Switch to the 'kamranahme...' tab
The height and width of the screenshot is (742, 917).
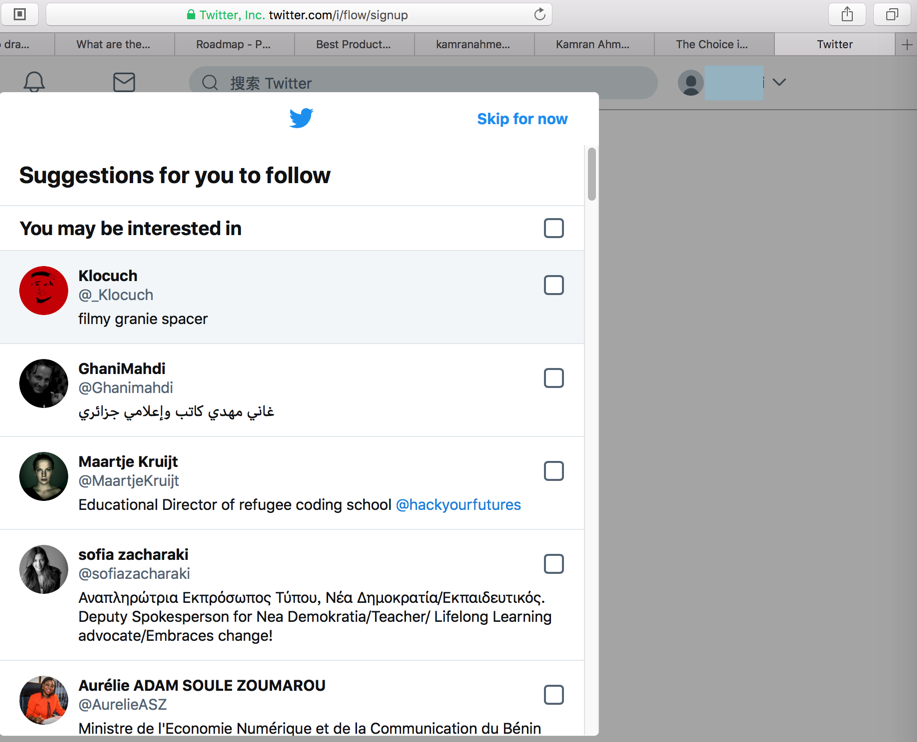click(474, 44)
